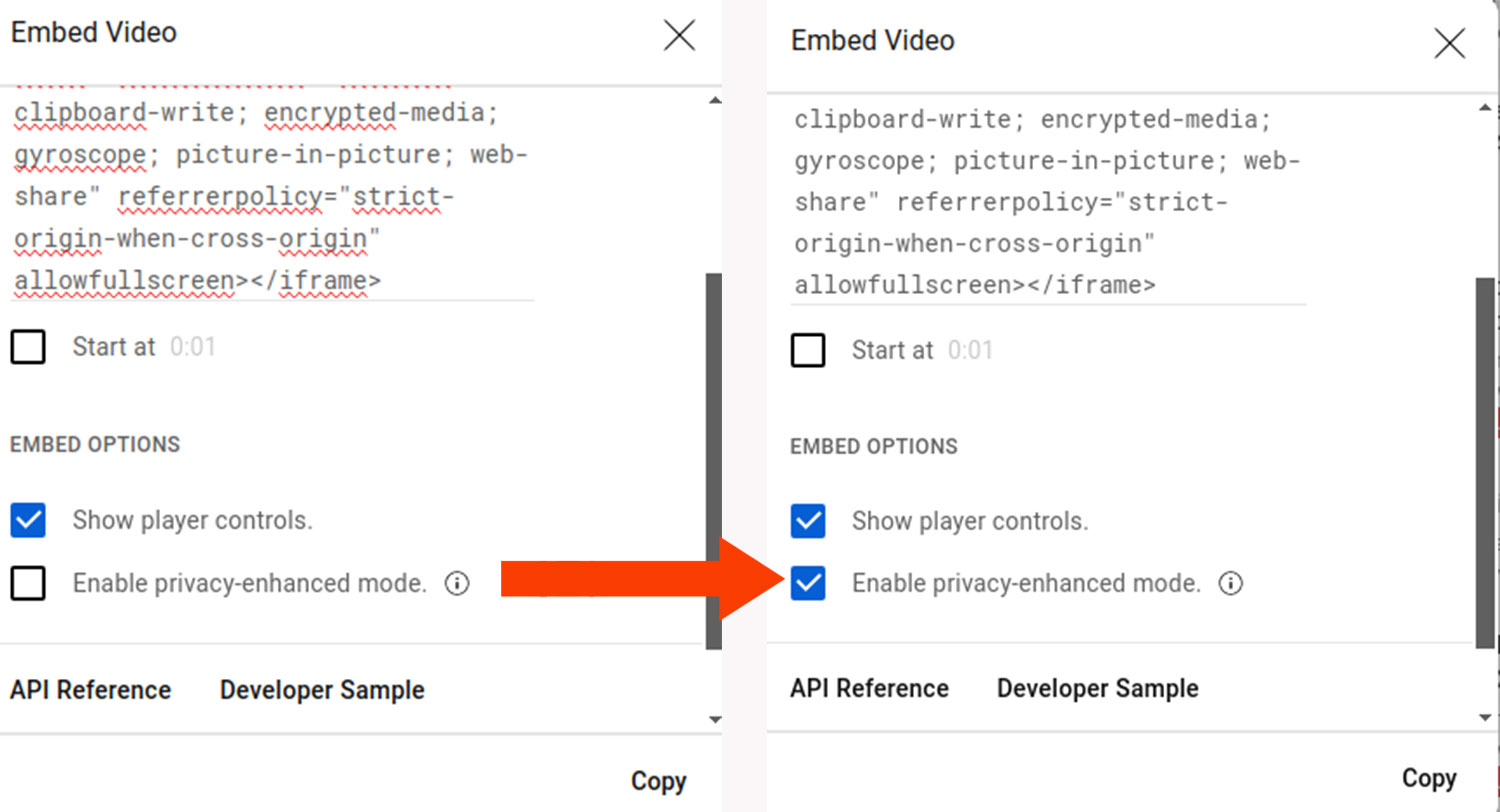Click the scroll-up arrow in the left dialog
Viewport: 1500px width, 812px height.
716,98
